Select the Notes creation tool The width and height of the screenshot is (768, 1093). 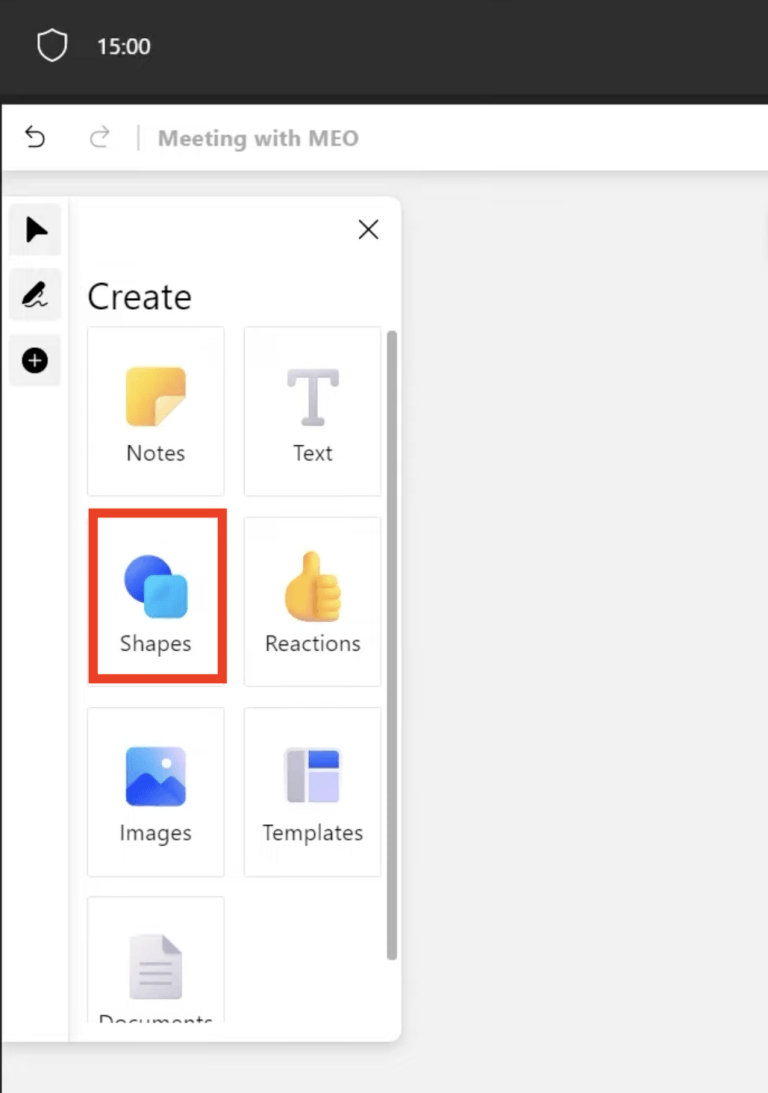155,410
